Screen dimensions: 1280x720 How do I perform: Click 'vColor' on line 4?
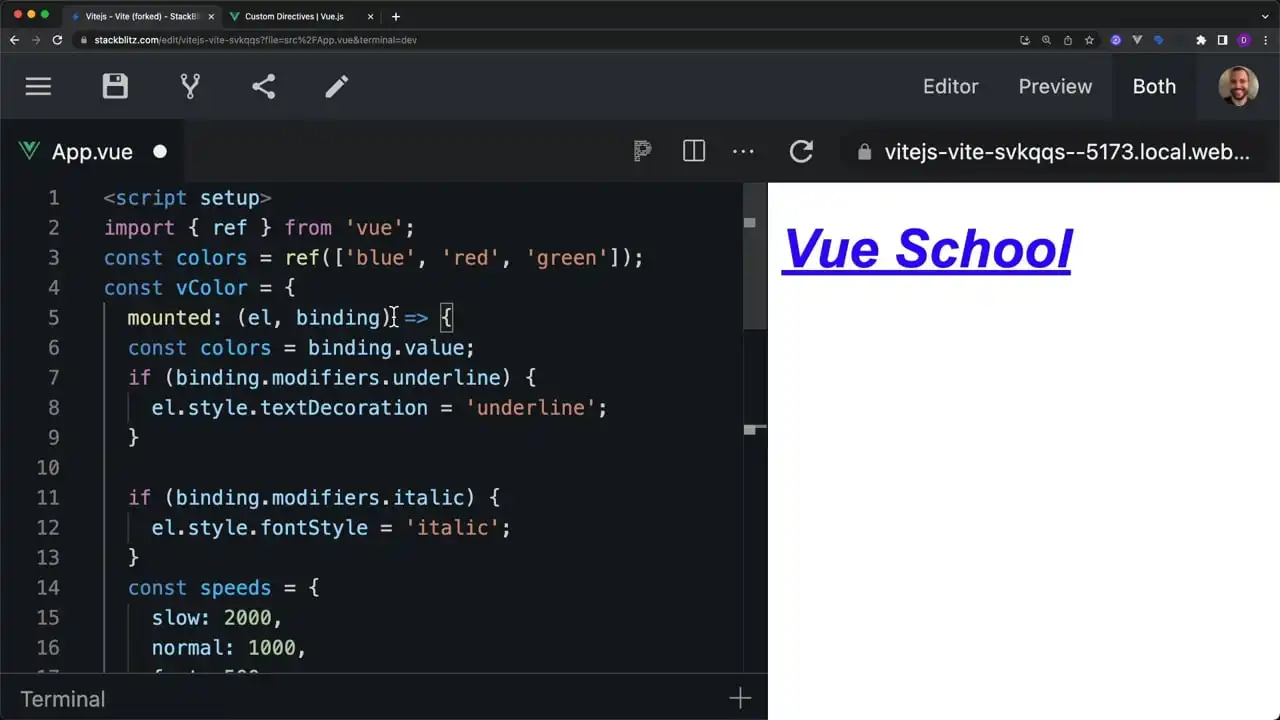point(212,287)
